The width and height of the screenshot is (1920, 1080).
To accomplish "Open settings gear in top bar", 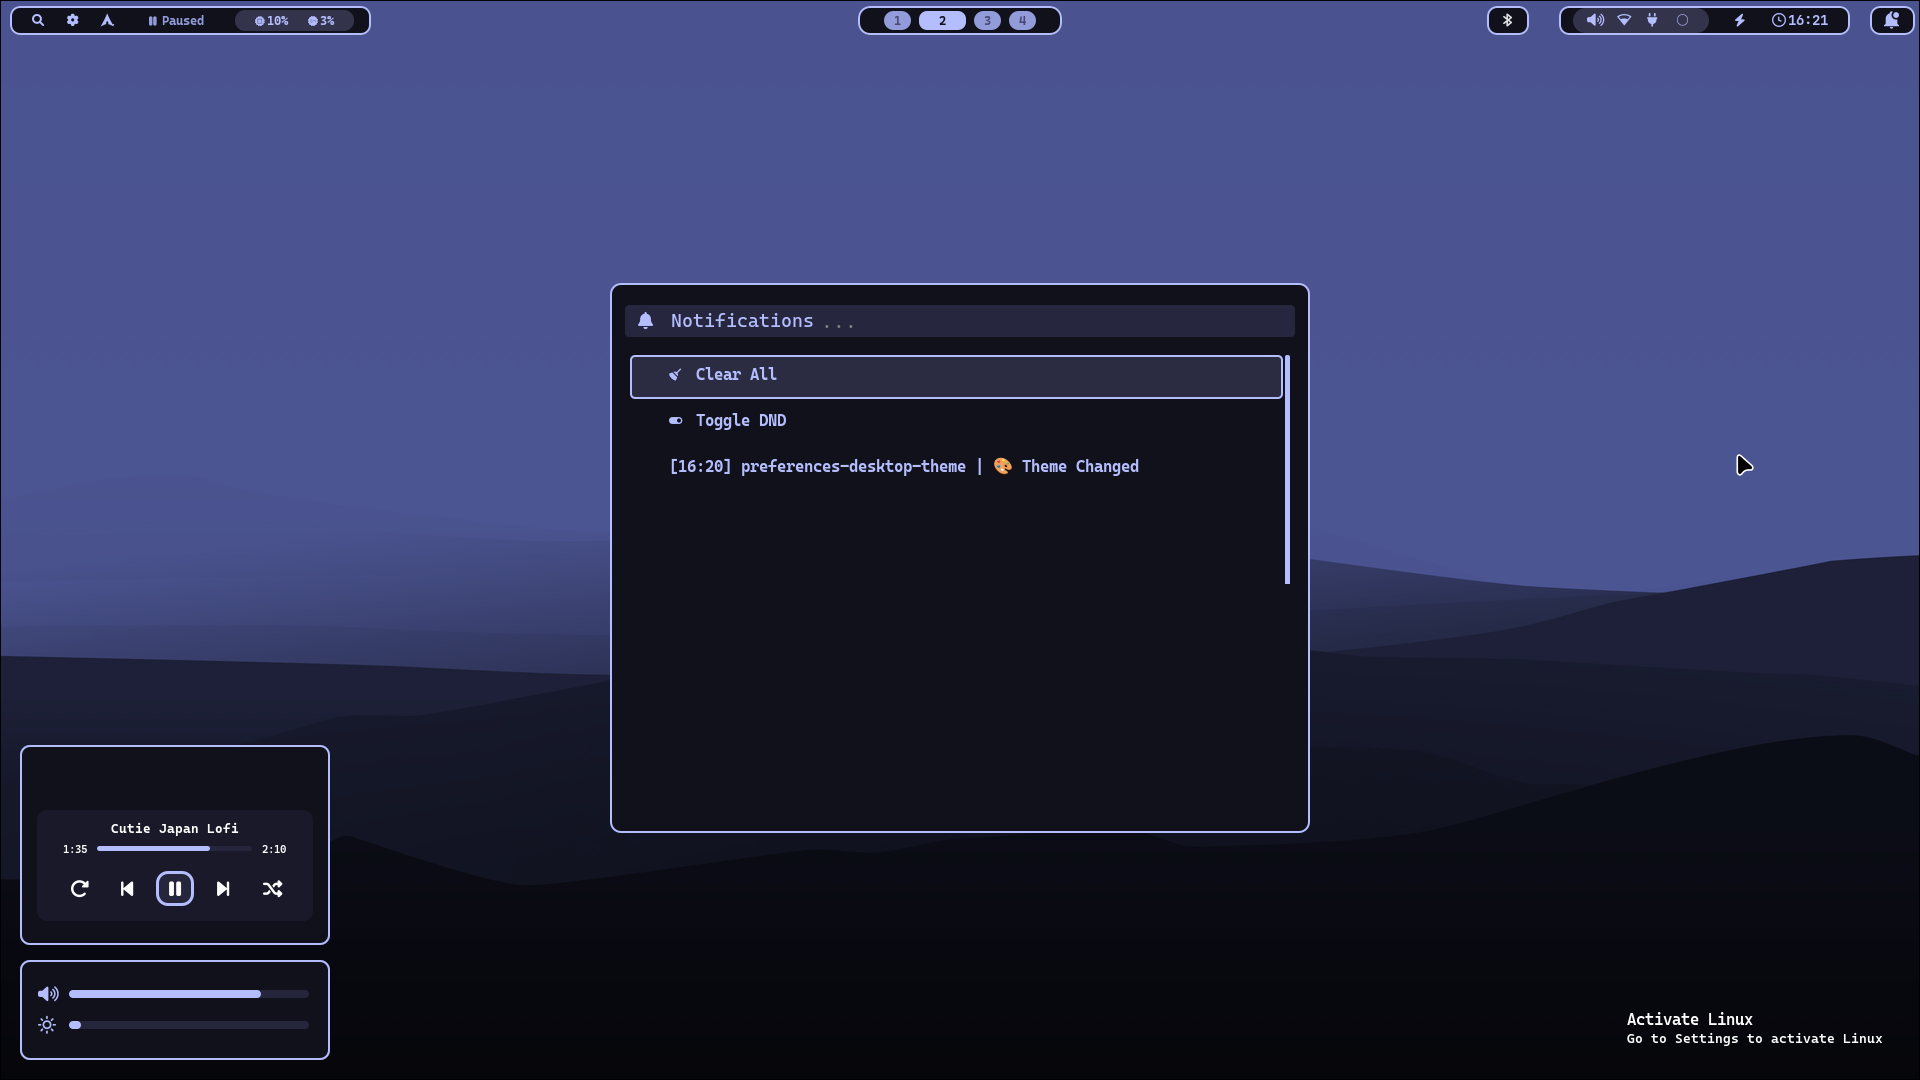I will pos(73,20).
